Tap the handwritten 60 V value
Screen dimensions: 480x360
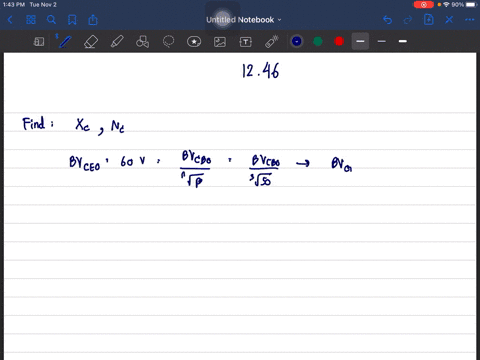pyautogui.click(x=133, y=161)
